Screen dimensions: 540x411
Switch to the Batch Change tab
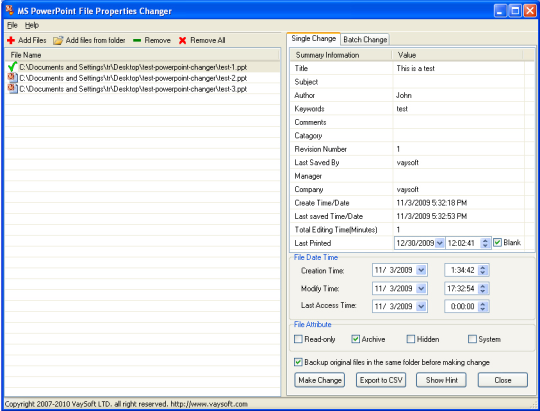tap(365, 39)
